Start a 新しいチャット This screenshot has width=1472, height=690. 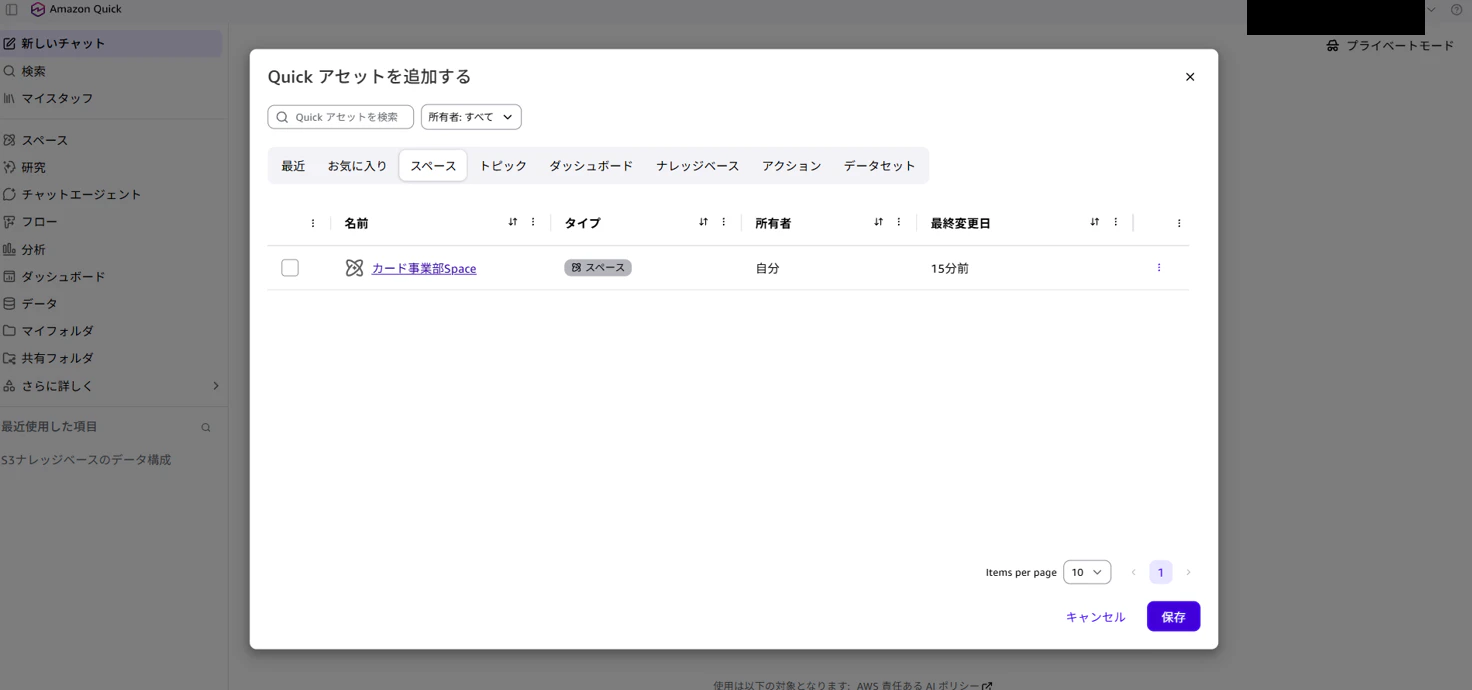pos(111,43)
